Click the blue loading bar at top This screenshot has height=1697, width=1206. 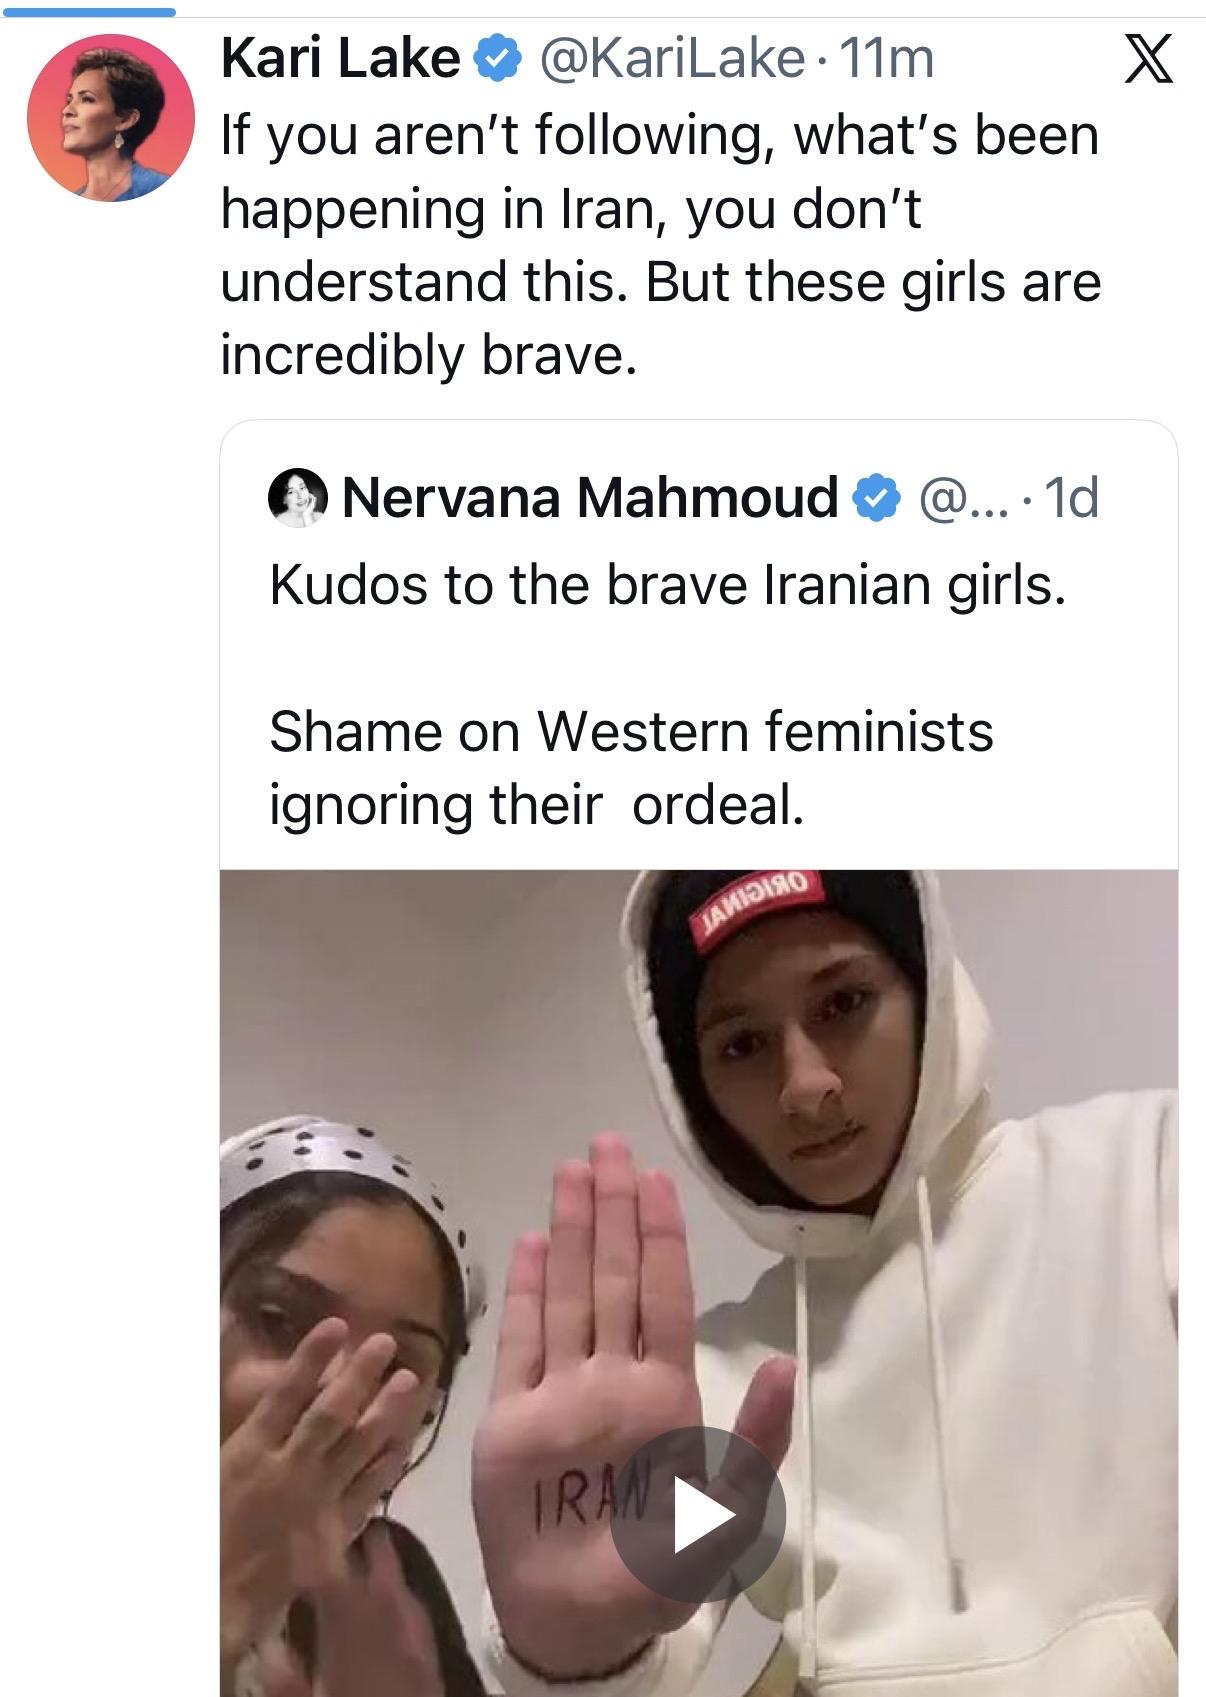click(88, 11)
